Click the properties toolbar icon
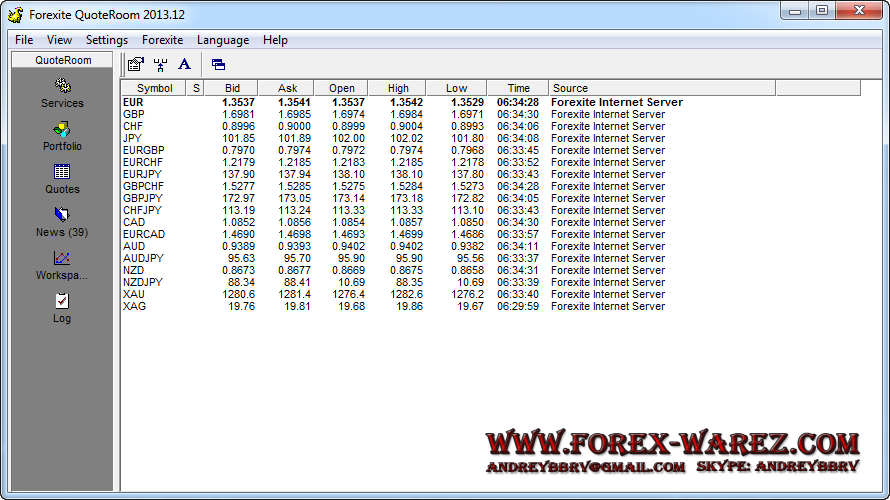This screenshot has height=500, width=890. (135, 64)
